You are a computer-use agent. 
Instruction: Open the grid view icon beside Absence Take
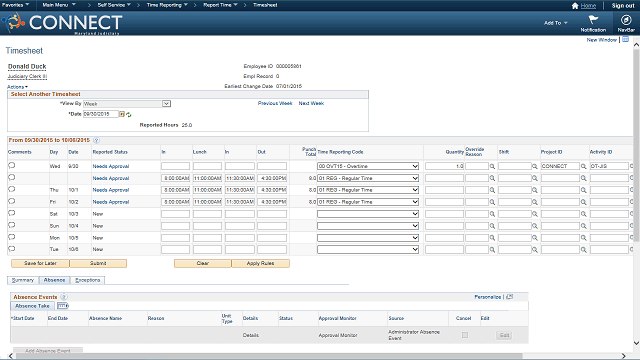point(62,306)
